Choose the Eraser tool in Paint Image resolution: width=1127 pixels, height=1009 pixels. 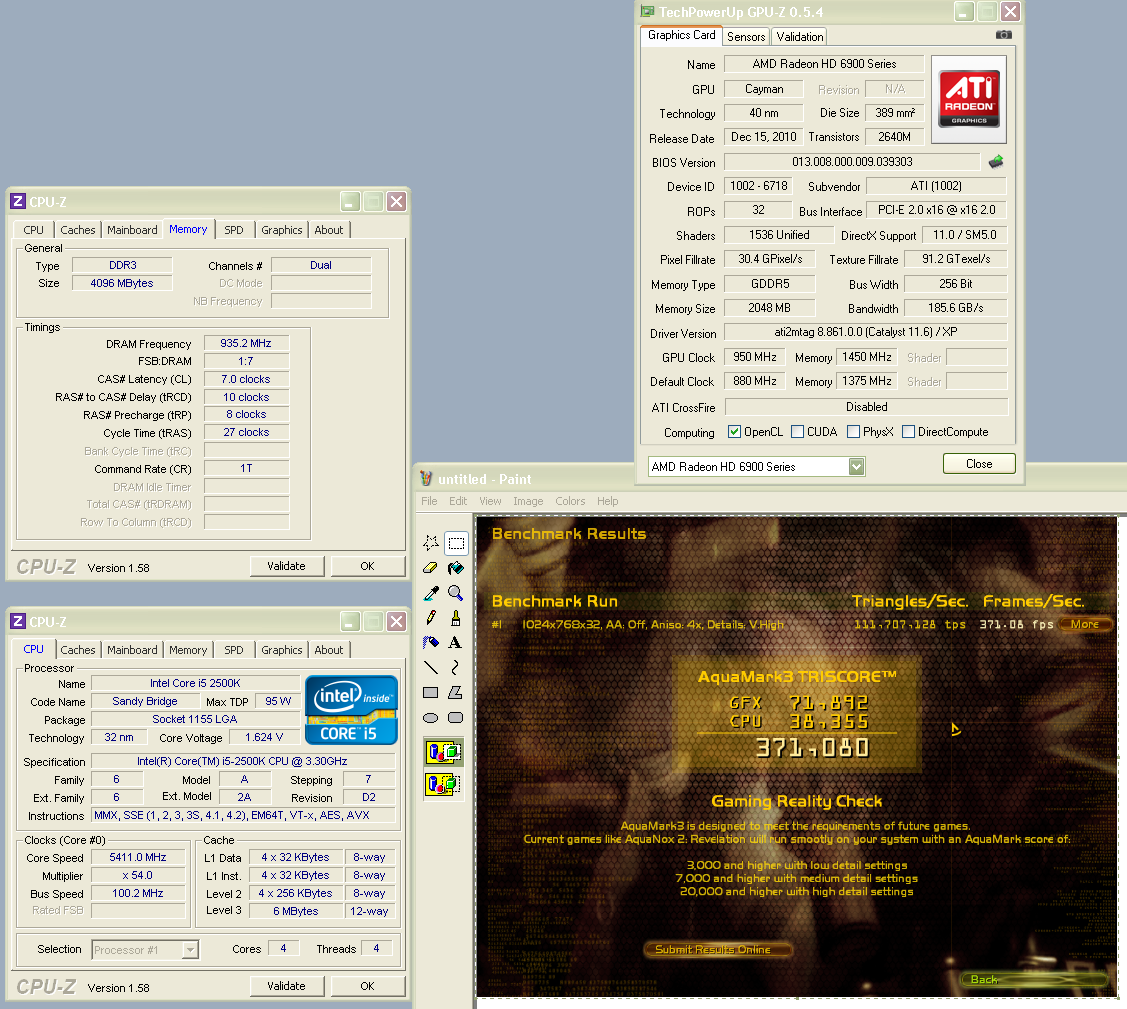[x=431, y=568]
